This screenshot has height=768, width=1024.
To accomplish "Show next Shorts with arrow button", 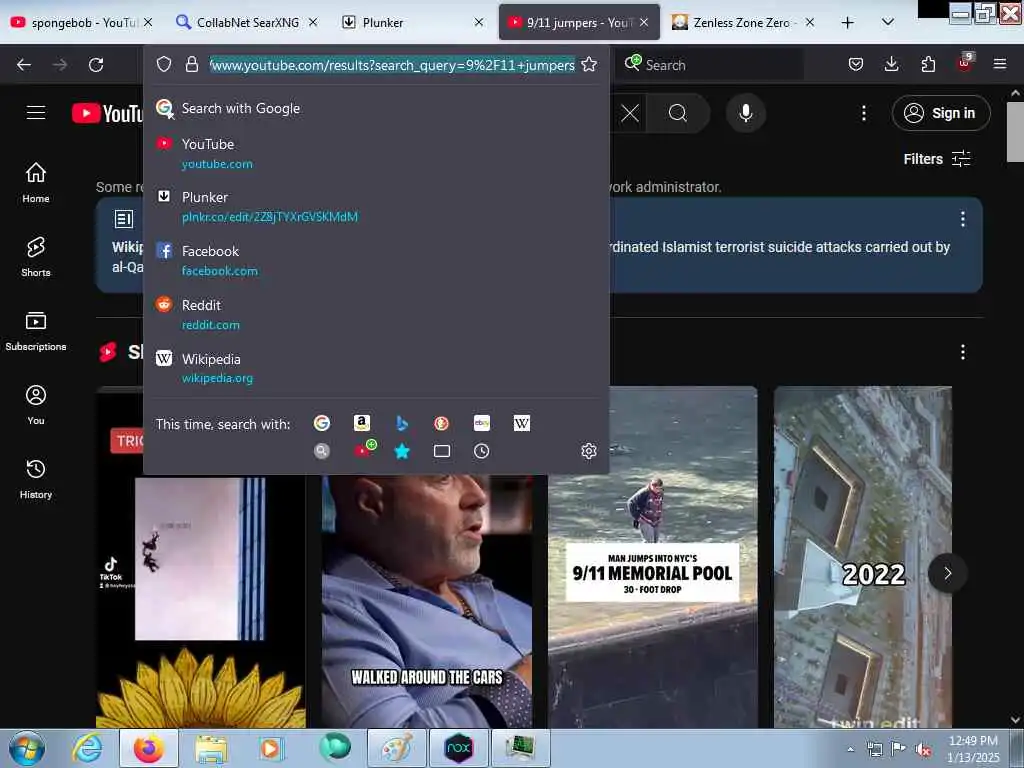I will coord(947,573).
